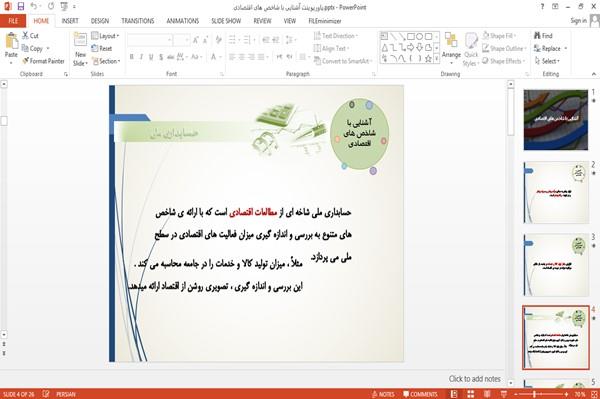
Task: Switch to the VIEW tab
Action: (x=290, y=21)
